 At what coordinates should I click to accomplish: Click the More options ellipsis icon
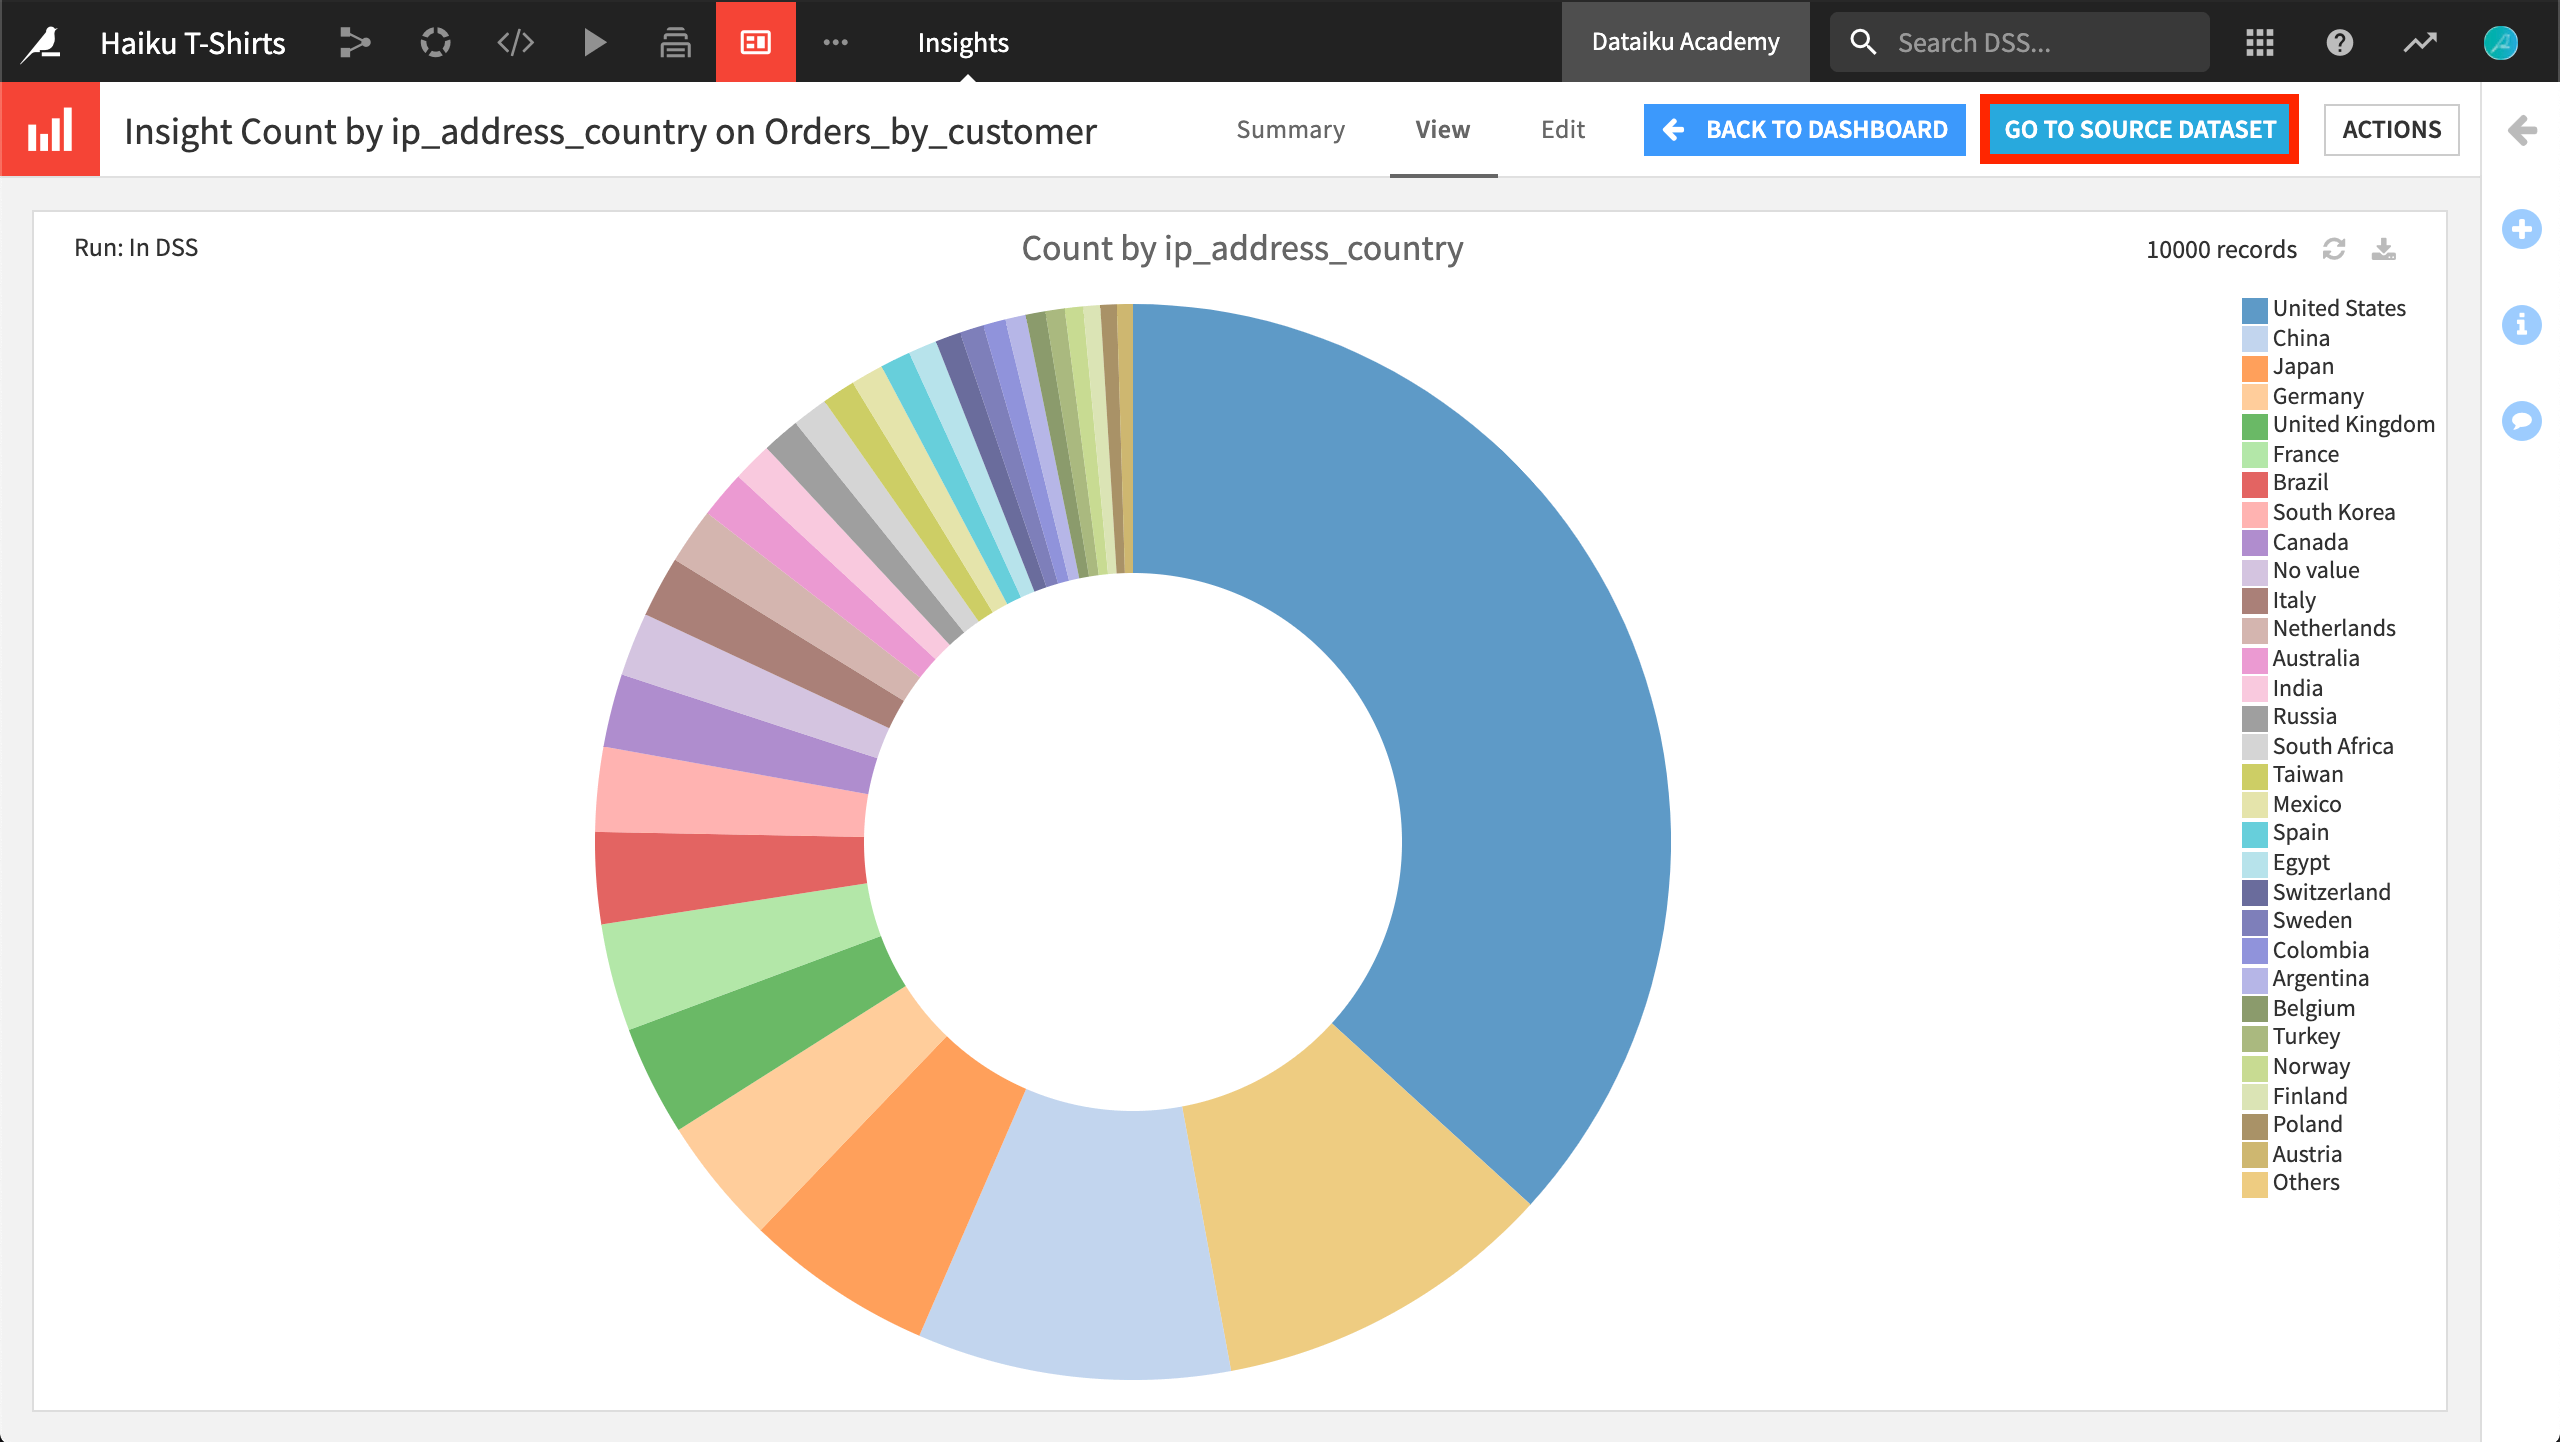(835, 42)
